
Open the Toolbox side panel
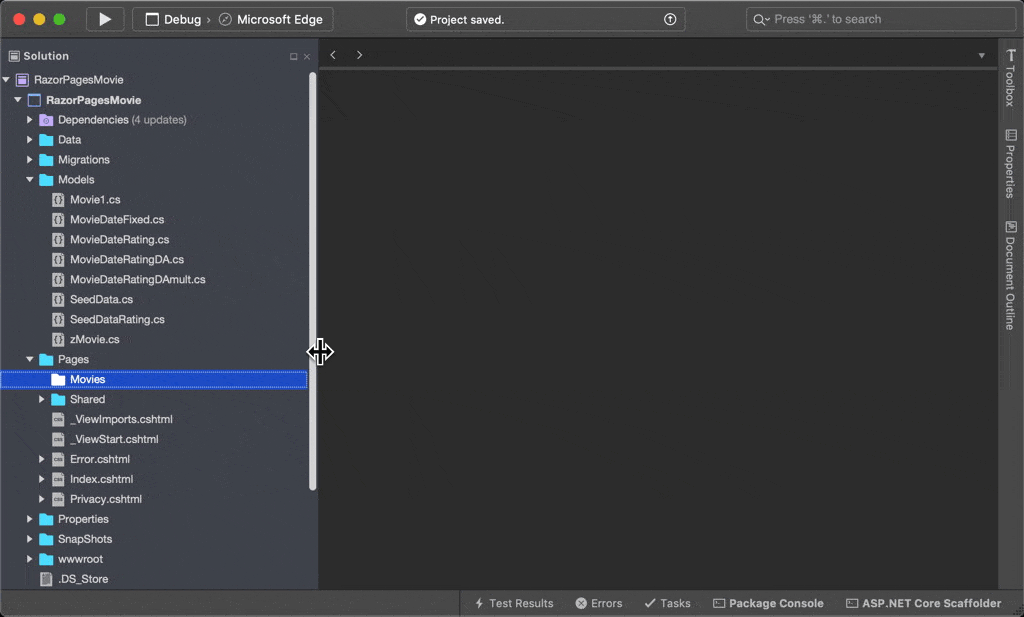(x=1010, y=77)
